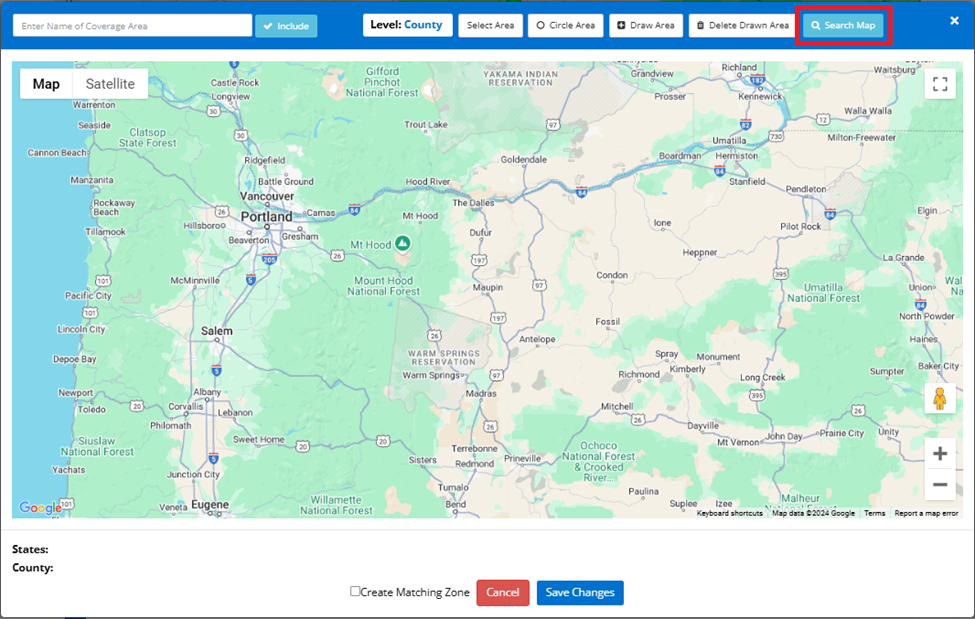Screen dimensions: 975x619
Task: Click inside the coverage area name field
Action: (x=132, y=26)
